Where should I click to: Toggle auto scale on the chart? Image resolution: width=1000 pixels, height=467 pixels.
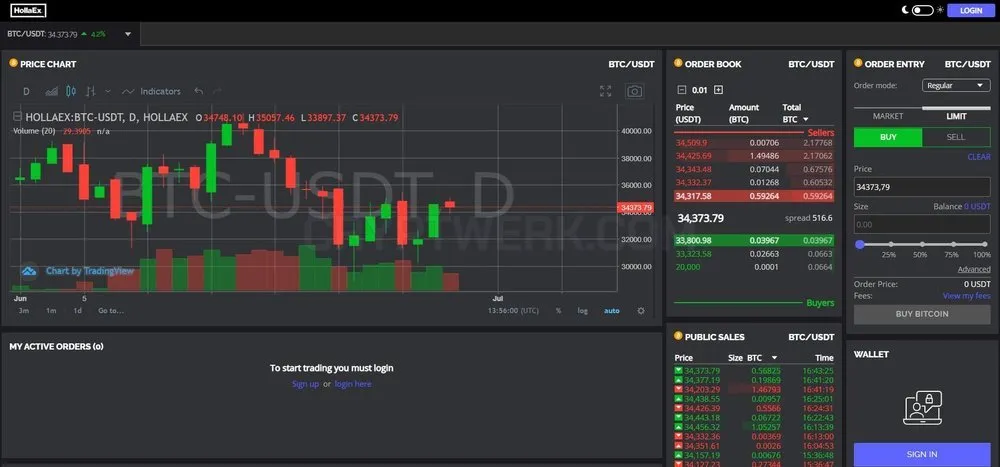click(612, 311)
